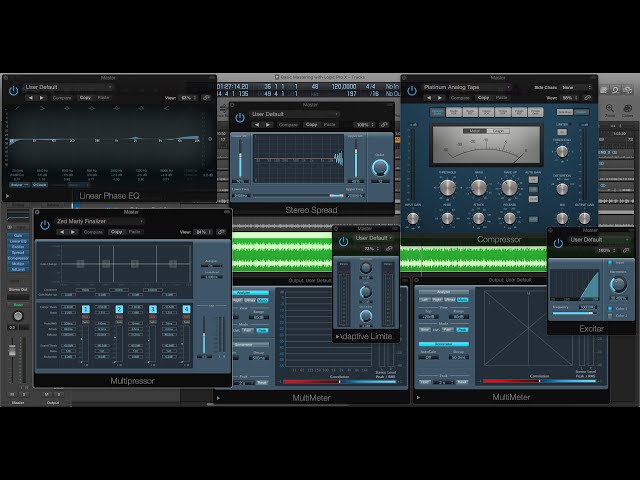Select Linear EQ slot in channel strip
The height and width of the screenshot is (480, 640).
click(x=18, y=241)
